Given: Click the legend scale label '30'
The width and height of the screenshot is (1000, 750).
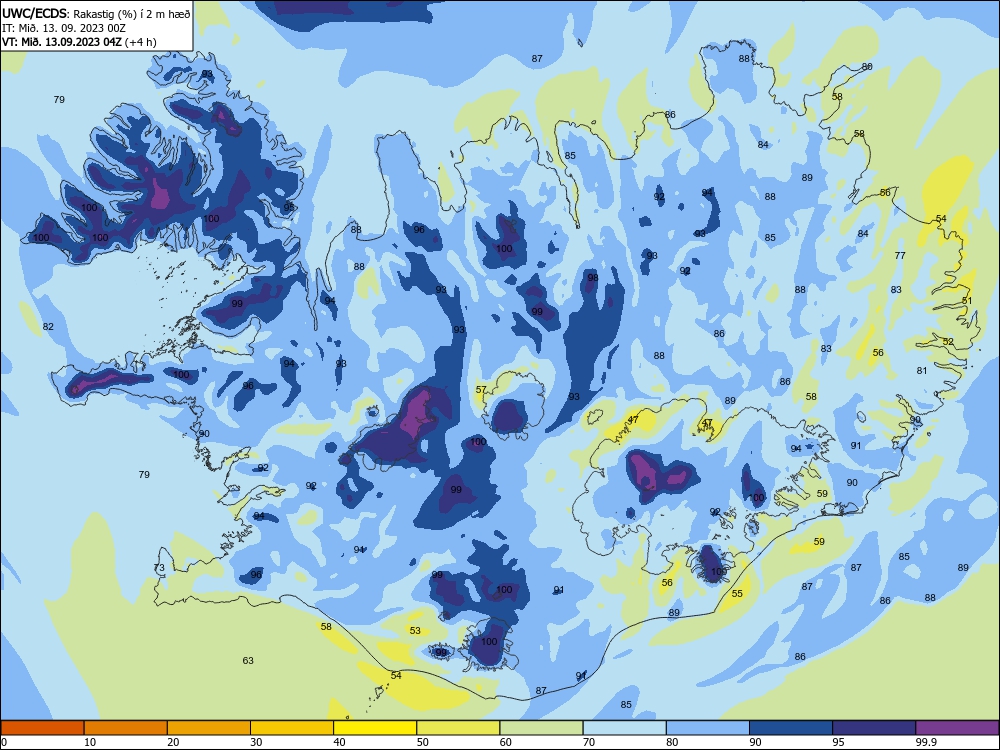Looking at the screenshot, I should (x=256, y=742).
